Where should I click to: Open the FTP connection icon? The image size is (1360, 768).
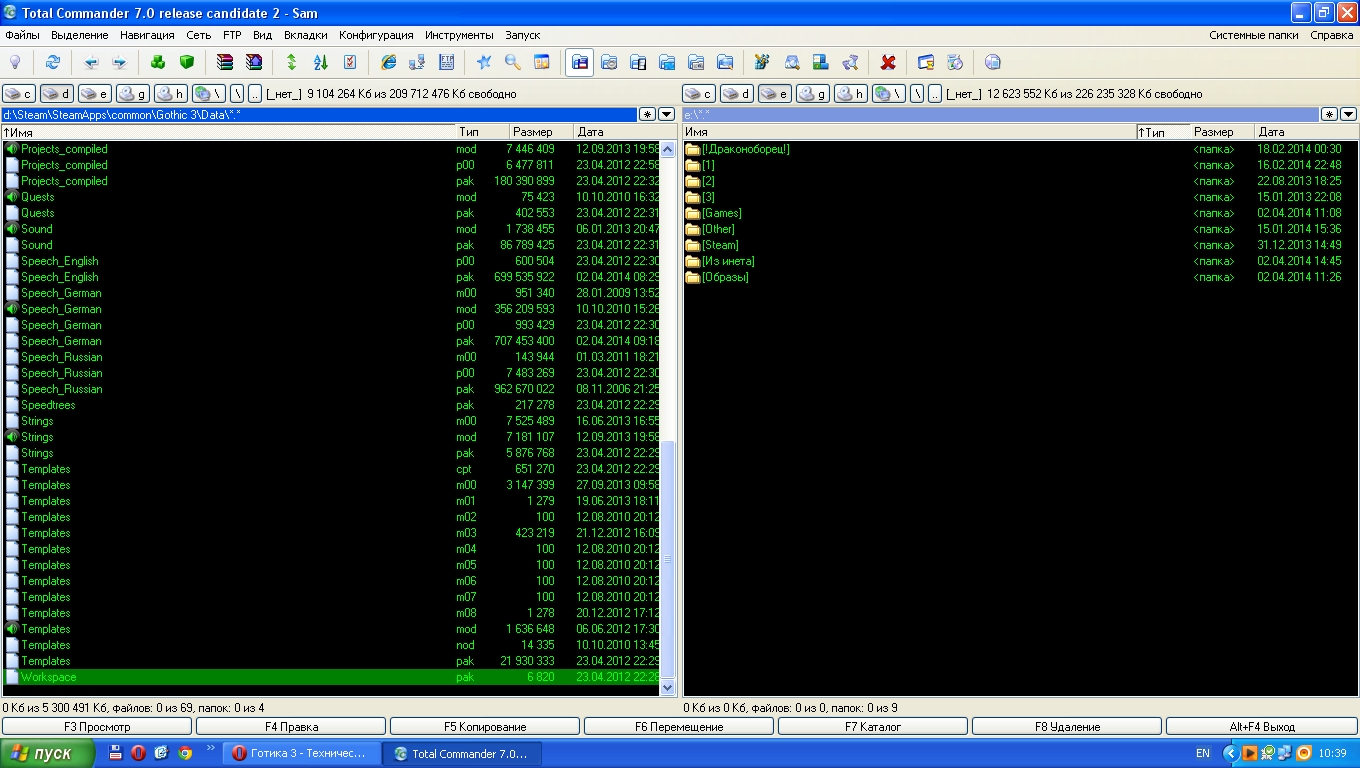(x=446, y=62)
